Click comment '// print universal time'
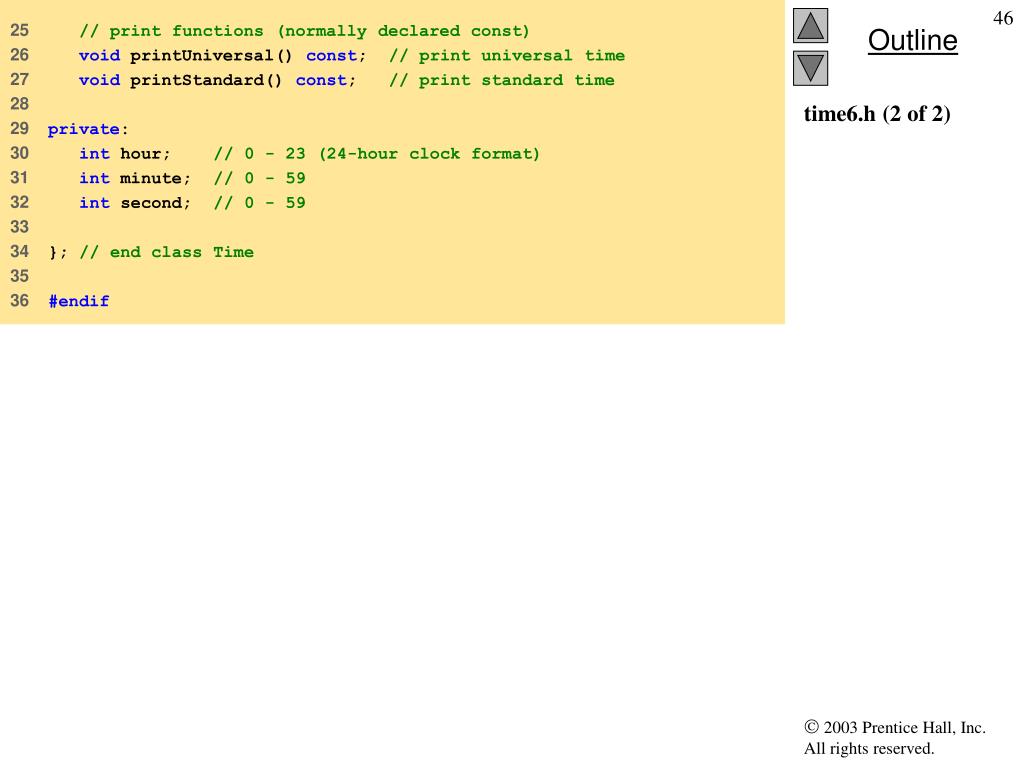Screen dimensions: 1024x768 507,56
